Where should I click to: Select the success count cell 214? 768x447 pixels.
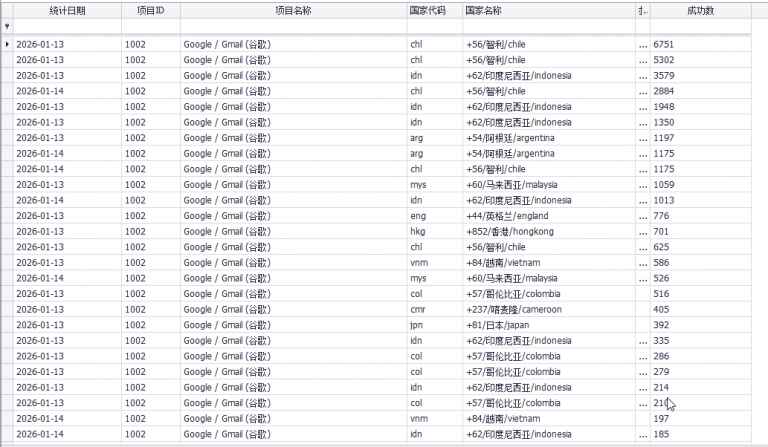tap(700, 387)
